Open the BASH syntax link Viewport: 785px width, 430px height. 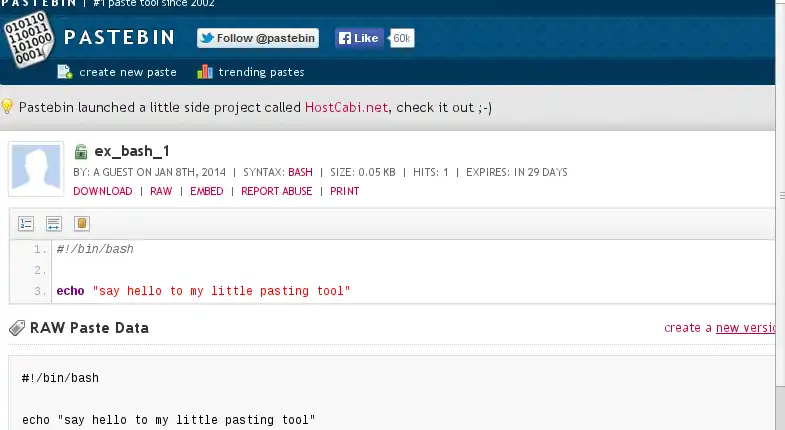[x=300, y=172]
